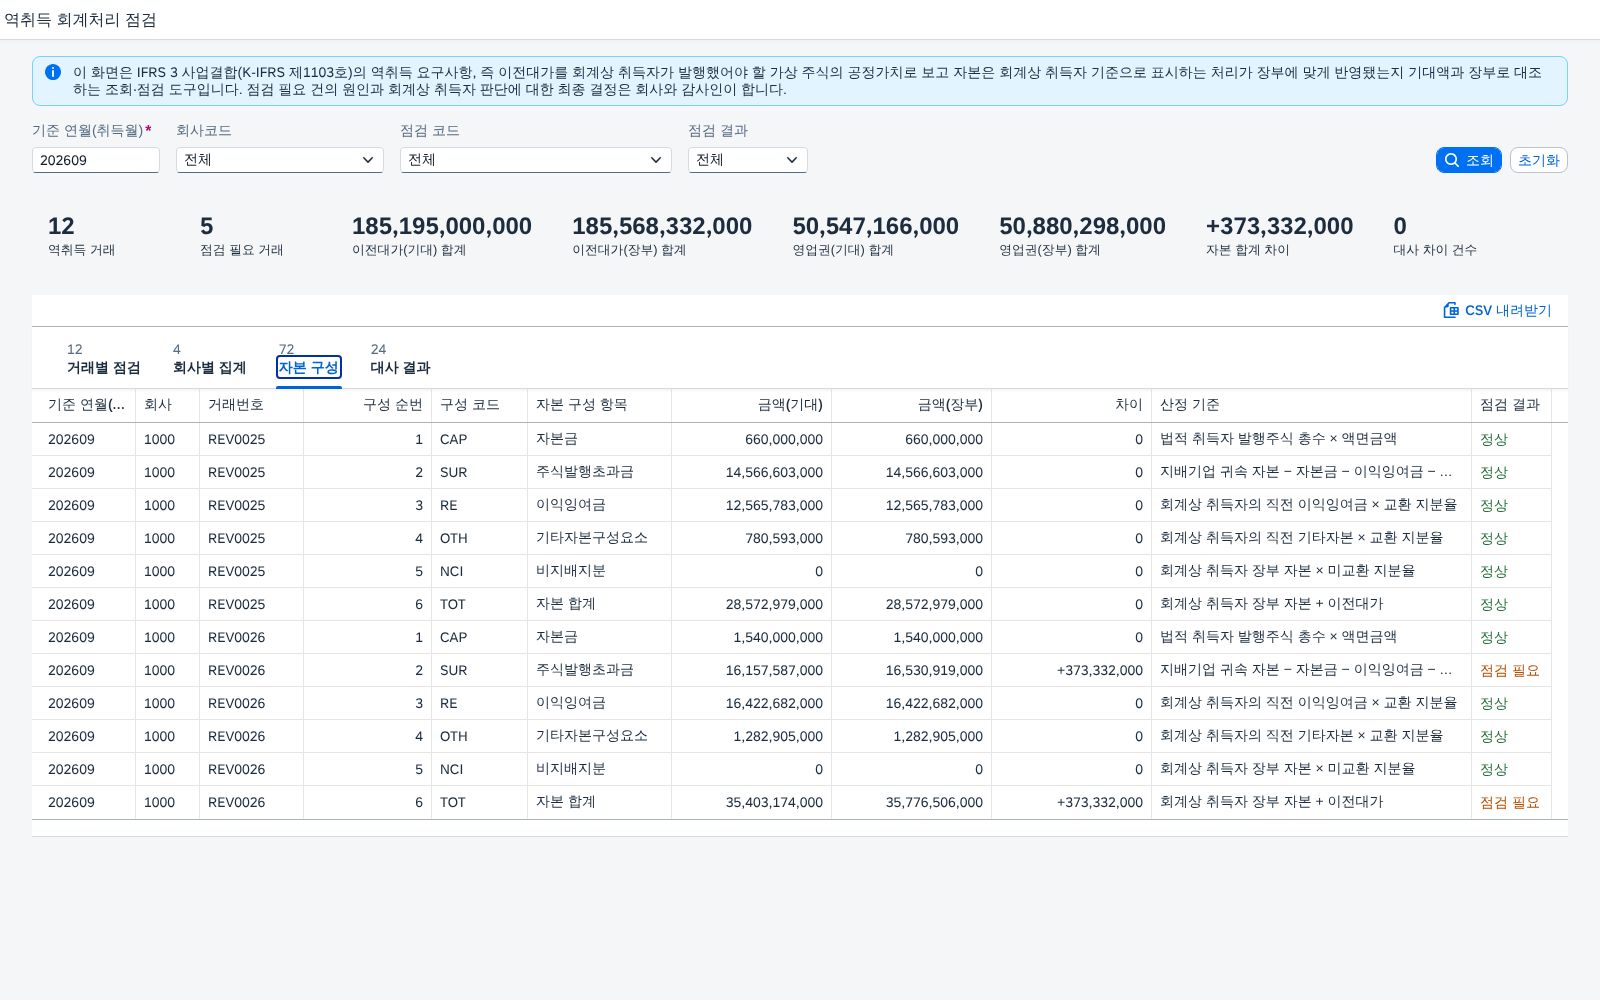
Task: Click the 역취득 회계처리 점검 page title
Action: (x=80, y=20)
